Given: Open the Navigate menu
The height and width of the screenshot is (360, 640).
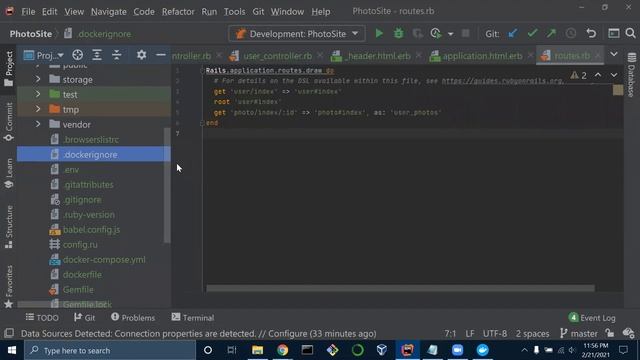Looking at the screenshot, I should pyautogui.click(x=109, y=11).
